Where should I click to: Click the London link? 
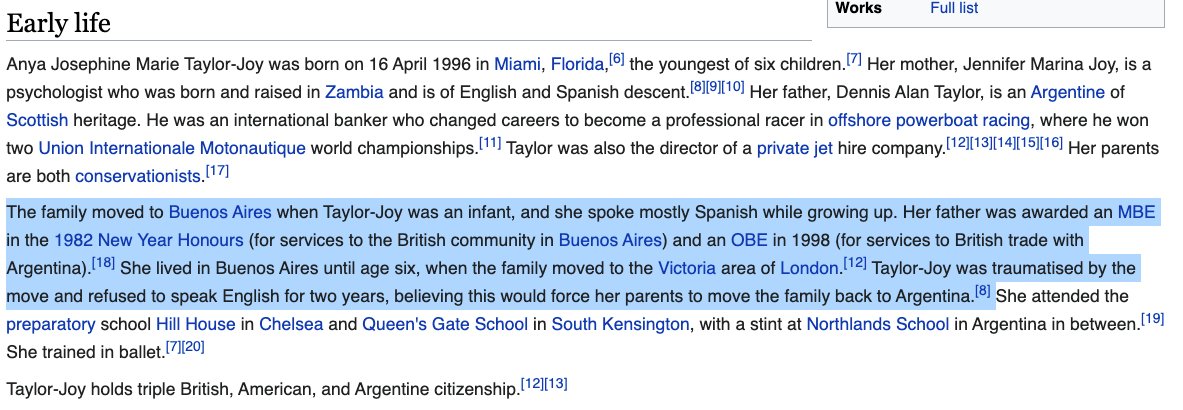[x=809, y=268]
